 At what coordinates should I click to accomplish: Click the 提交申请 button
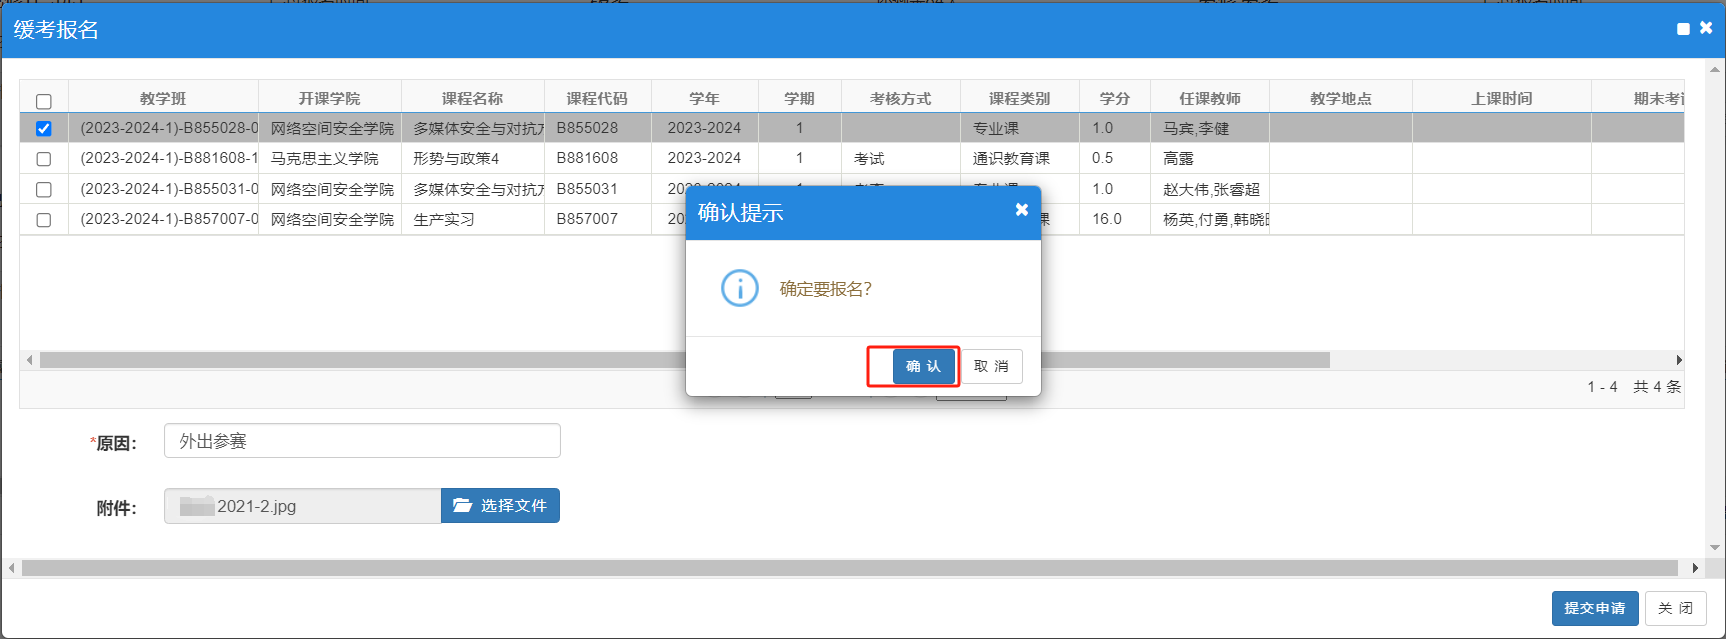[1595, 608]
